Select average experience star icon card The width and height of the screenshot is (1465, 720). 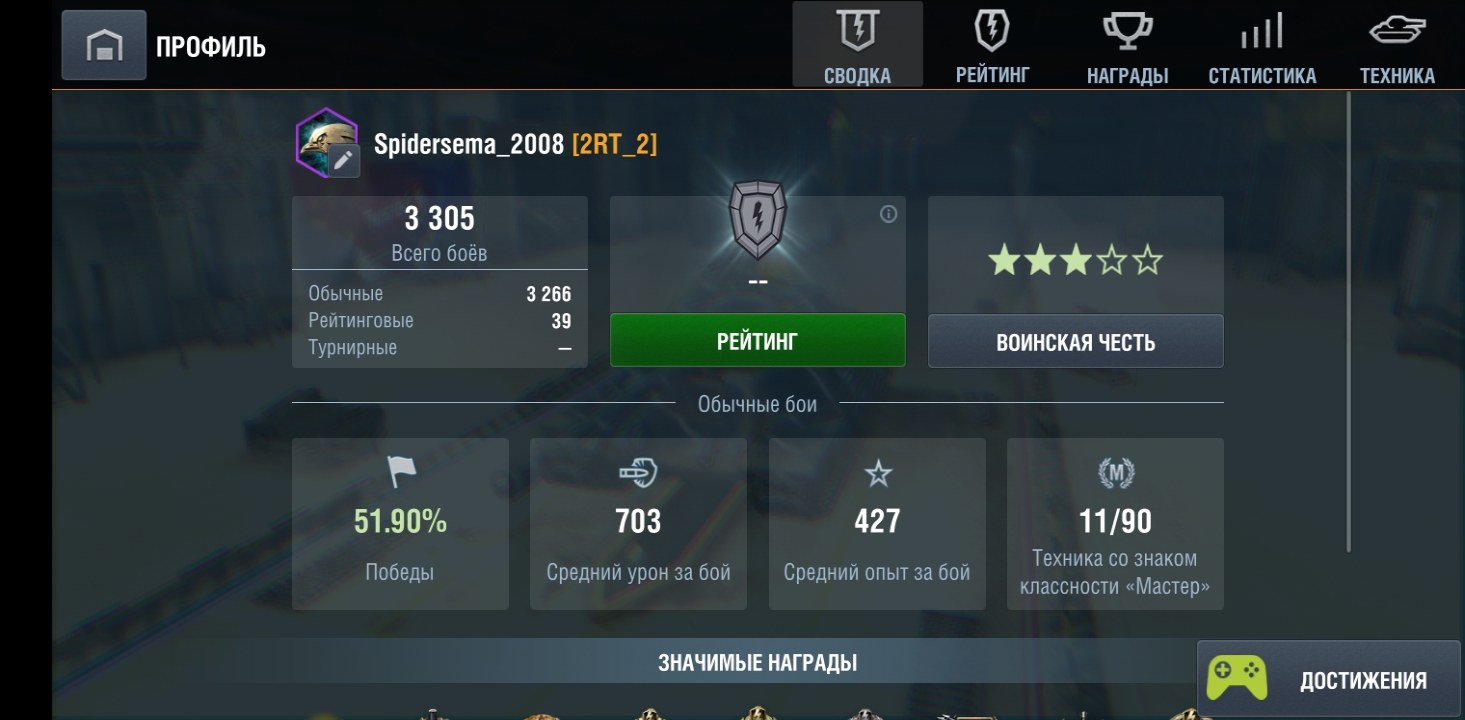click(x=877, y=524)
